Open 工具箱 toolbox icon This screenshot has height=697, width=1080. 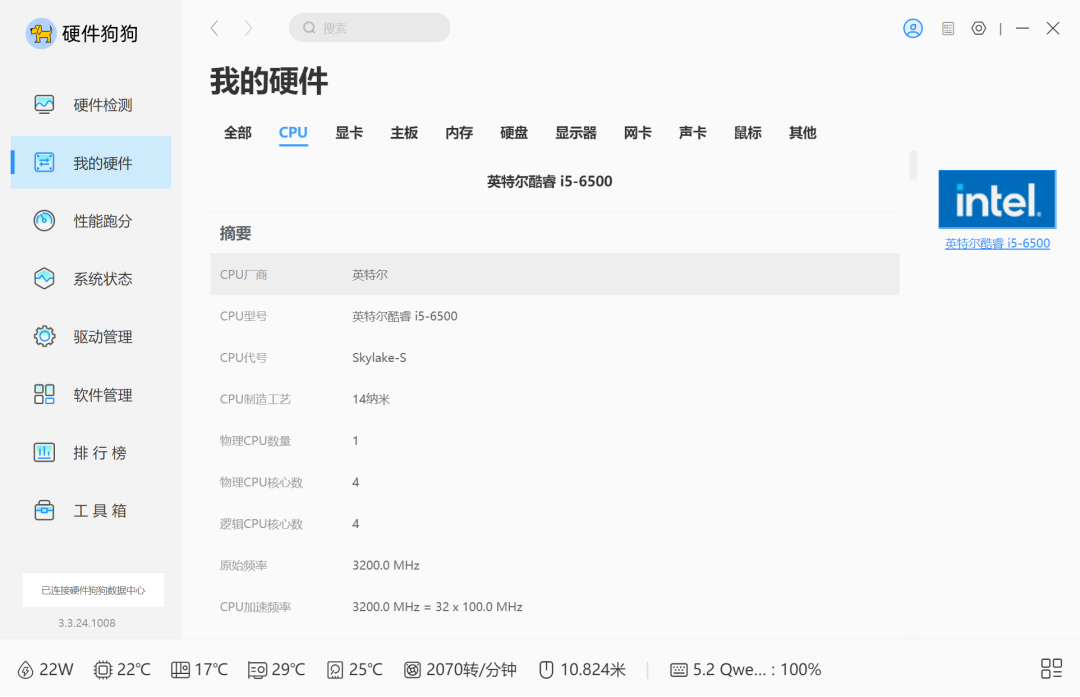[x=44, y=510]
